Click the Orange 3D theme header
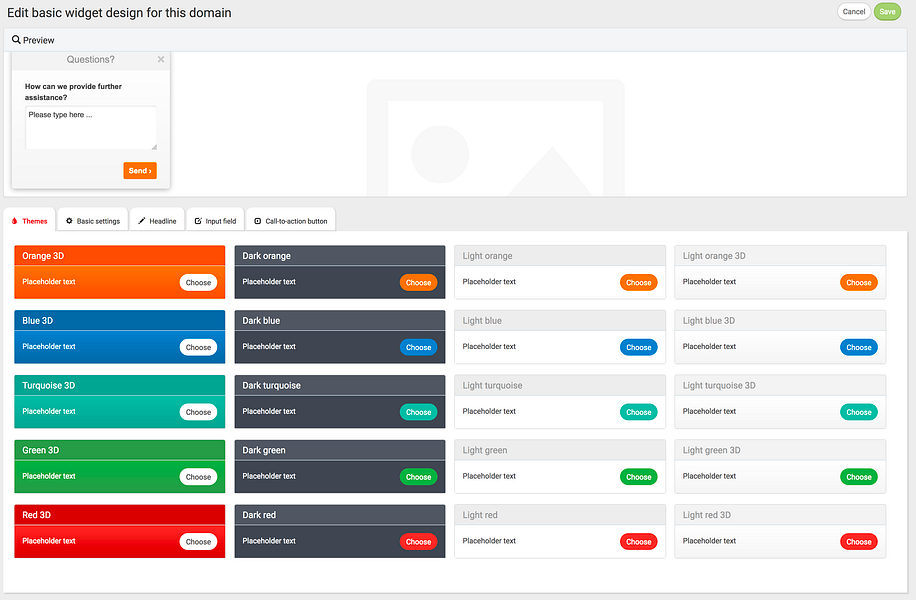 (x=120, y=256)
